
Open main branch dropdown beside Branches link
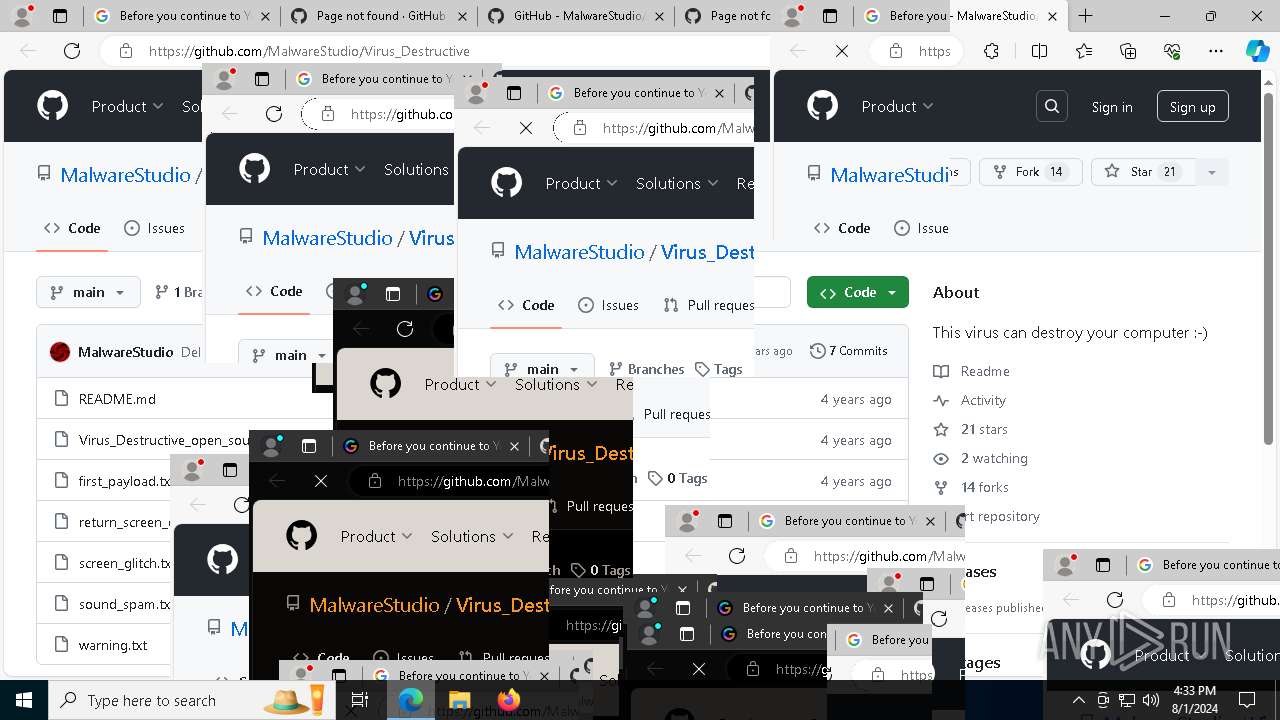pyautogui.click(x=542, y=369)
